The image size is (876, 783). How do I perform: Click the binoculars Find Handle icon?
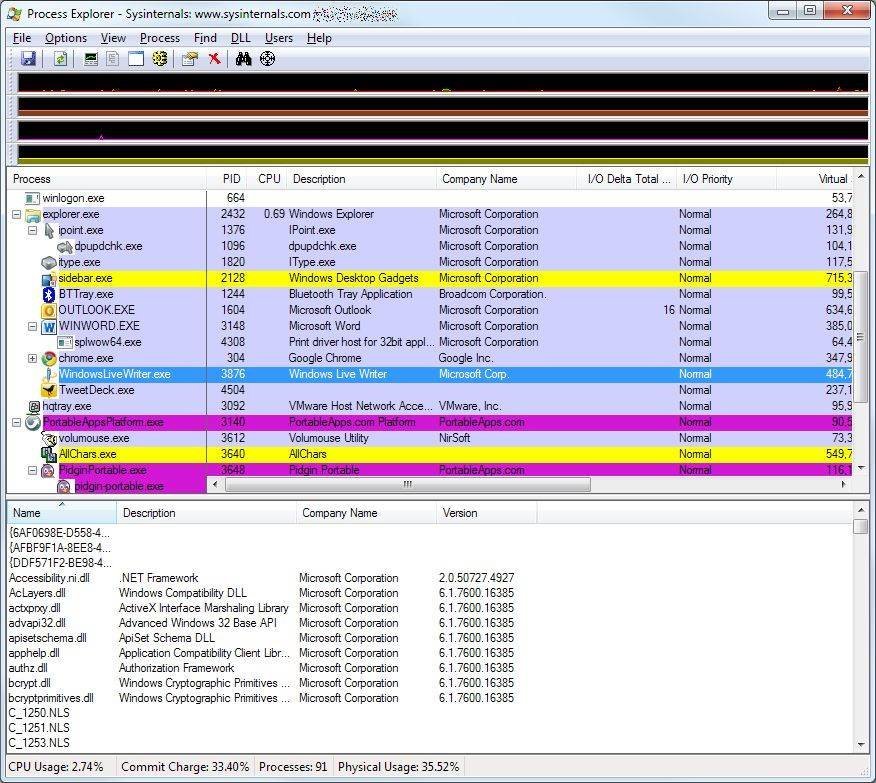[243, 59]
